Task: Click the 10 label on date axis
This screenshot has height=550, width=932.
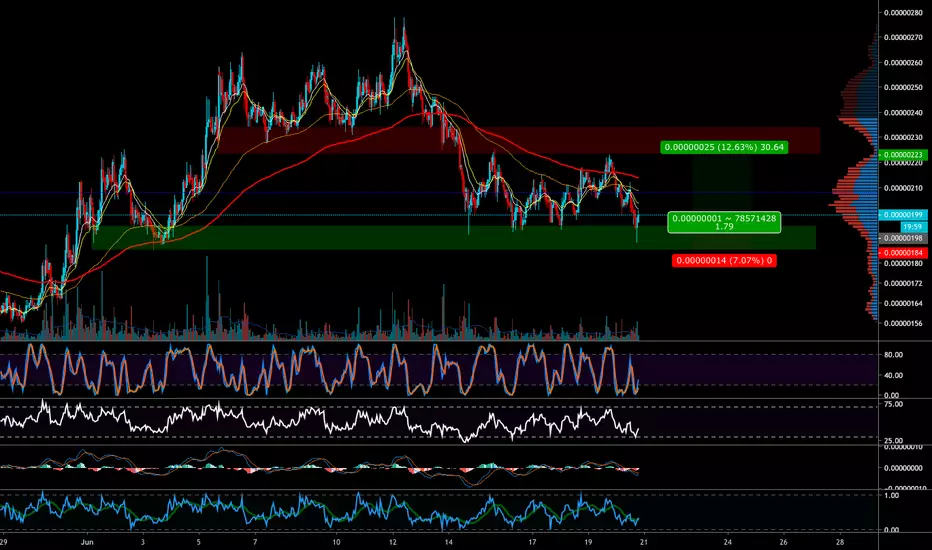Action: 336,542
